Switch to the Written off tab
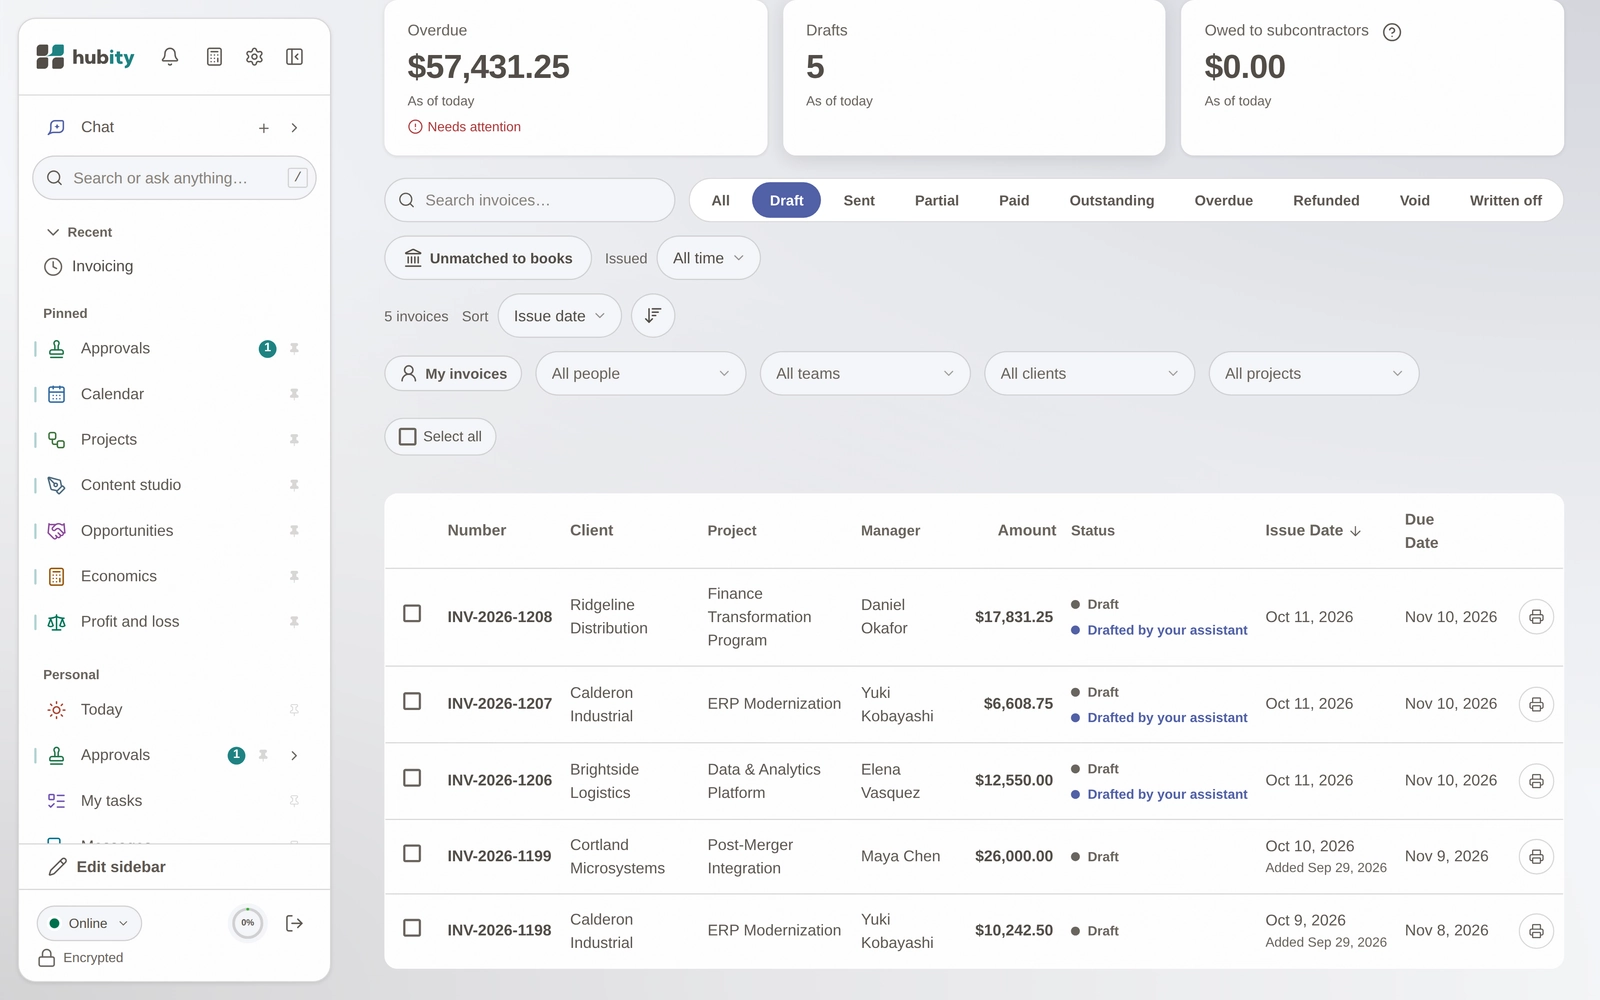 [1505, 201]
